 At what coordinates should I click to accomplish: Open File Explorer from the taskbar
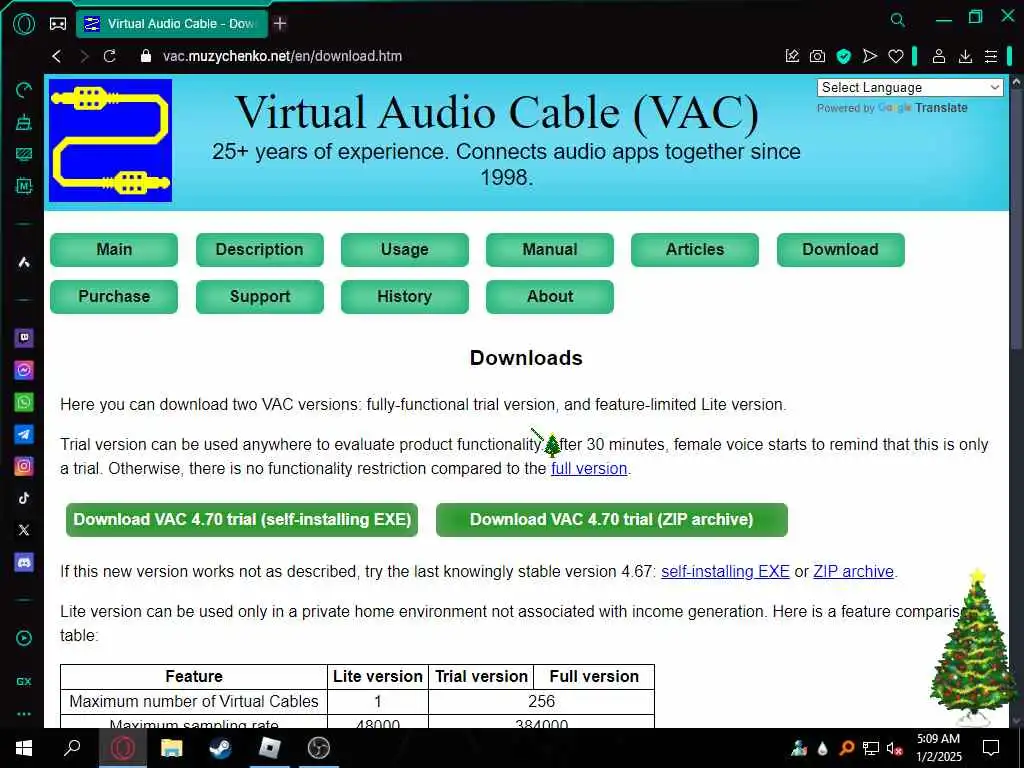[171, 748]
